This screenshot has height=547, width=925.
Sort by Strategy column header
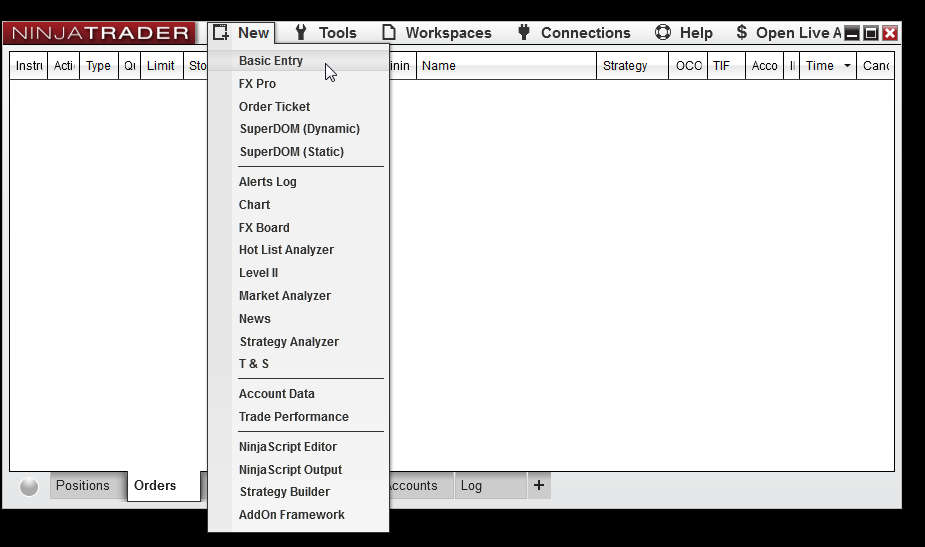(x=632, y=65)
